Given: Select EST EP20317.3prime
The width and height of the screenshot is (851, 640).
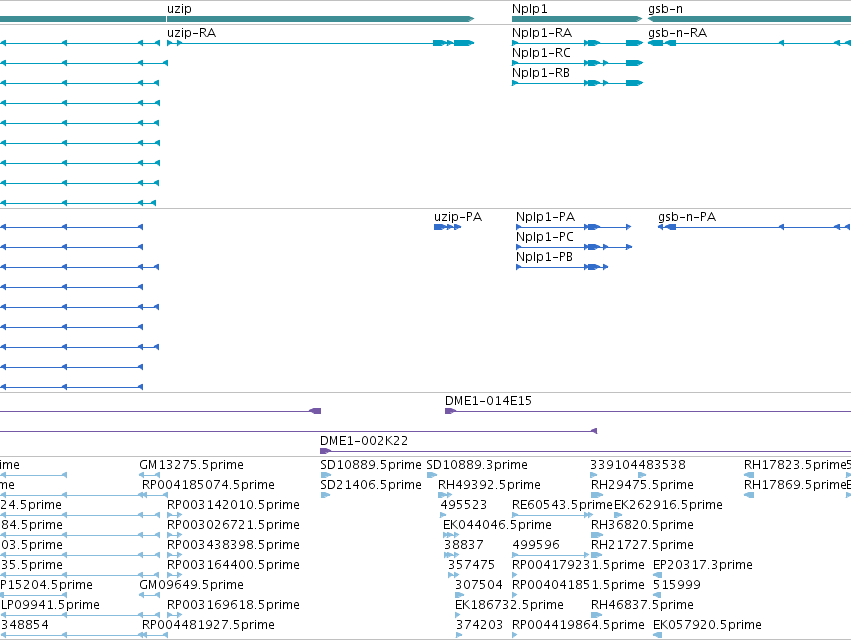Looking at the screenshot, I should pos(703,565).
